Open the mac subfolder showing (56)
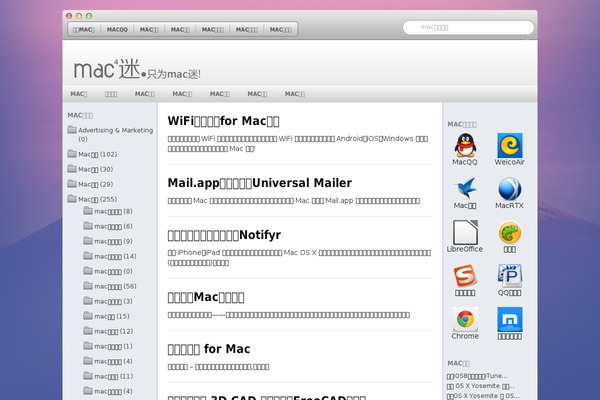600x400 pixels. (x=110, y=286)
